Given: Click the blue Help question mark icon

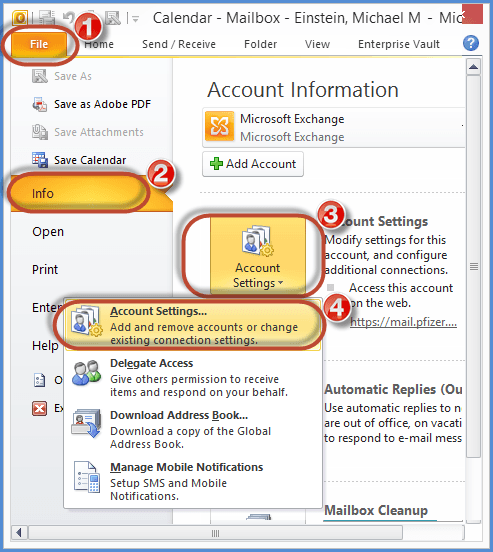Looking at the screenshot, I should (471, 43).
